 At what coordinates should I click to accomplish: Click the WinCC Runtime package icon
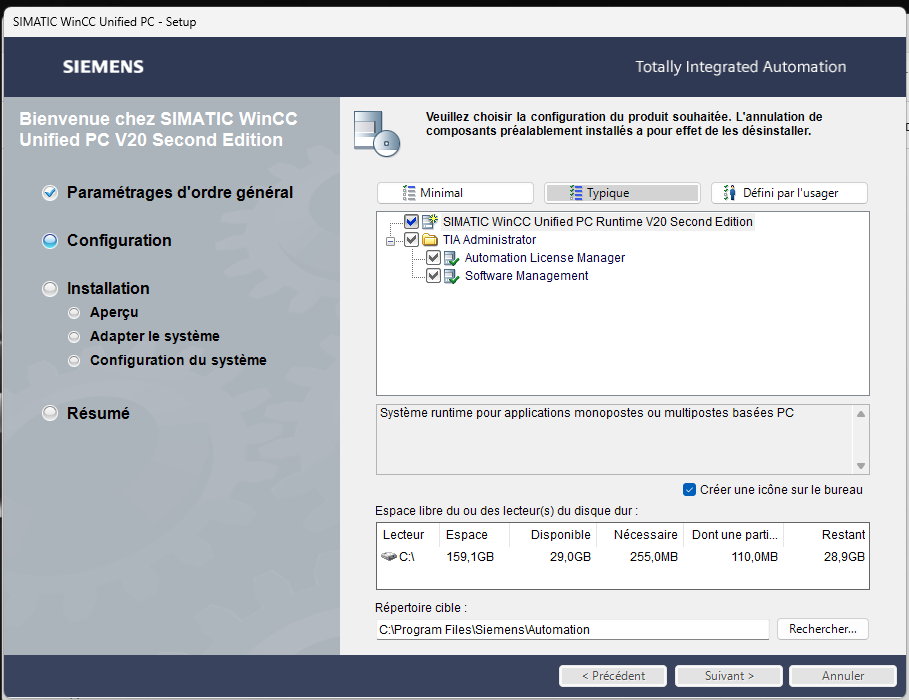(x=430, y=221)
